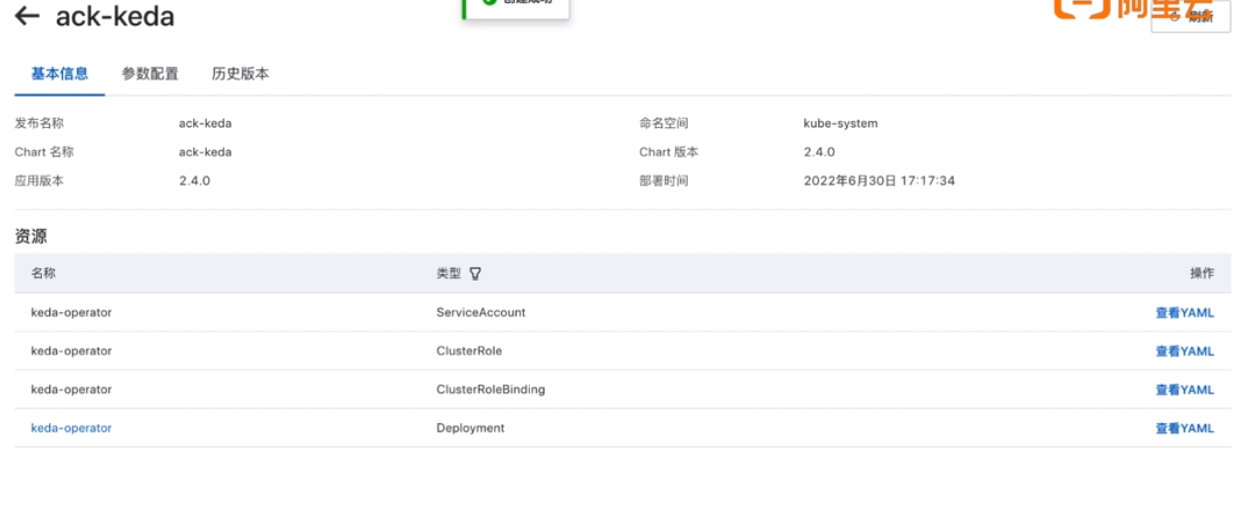Select the ack-keda 发布名称 value
Screen dimensions: 1252x514
tap(205, 123)
